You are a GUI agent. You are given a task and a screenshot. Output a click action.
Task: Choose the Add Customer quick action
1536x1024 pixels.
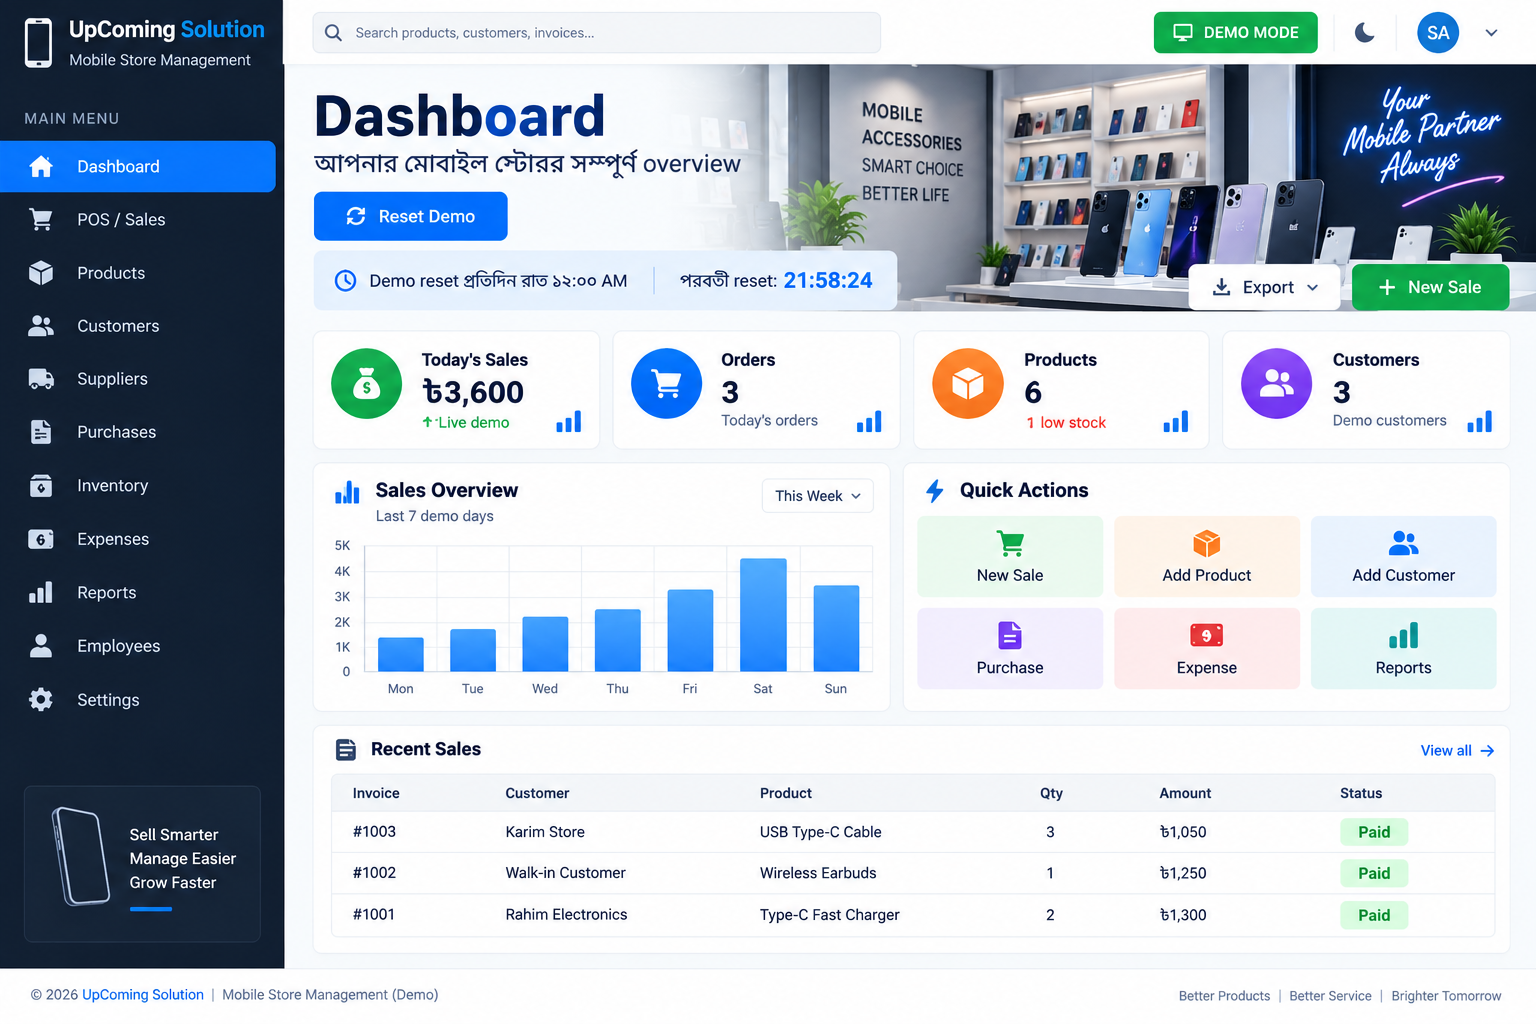point(1404,557)
